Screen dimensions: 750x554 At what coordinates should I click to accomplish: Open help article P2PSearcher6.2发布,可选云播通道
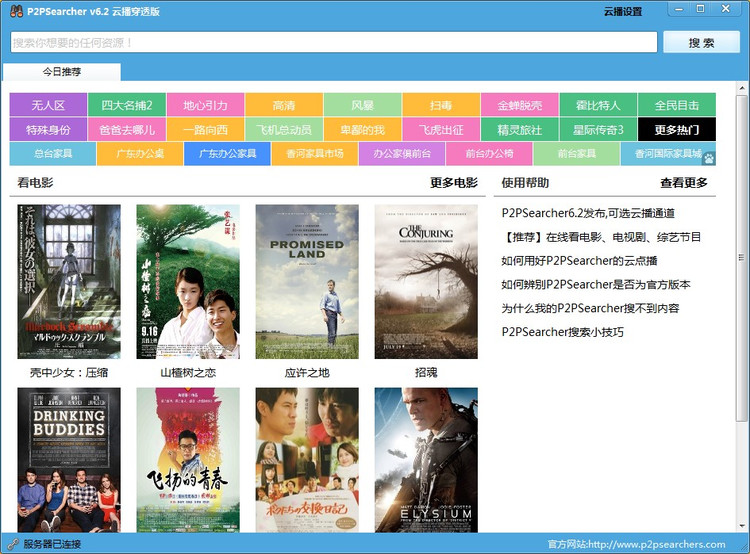(588, 213)
